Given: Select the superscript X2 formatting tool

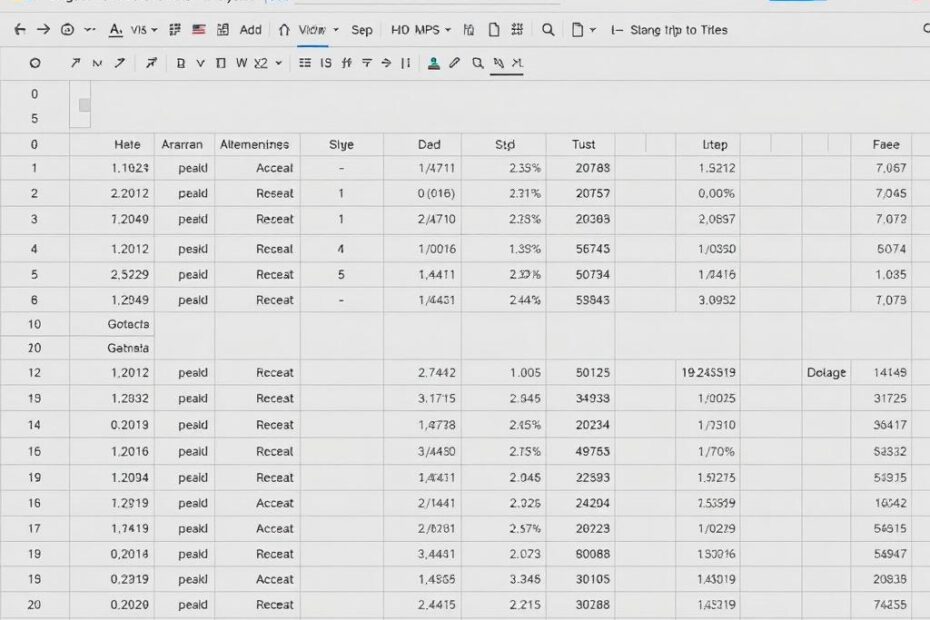Looking at the screenshot, I should pos(260,62).
